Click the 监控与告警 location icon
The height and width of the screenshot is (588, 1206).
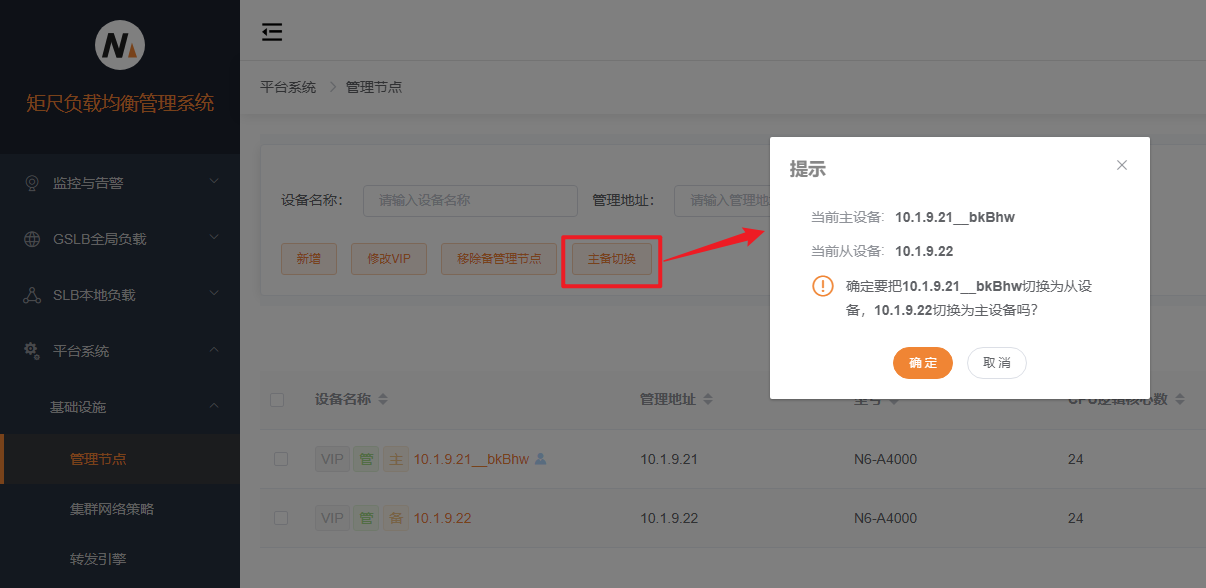[x=32, y=183]
